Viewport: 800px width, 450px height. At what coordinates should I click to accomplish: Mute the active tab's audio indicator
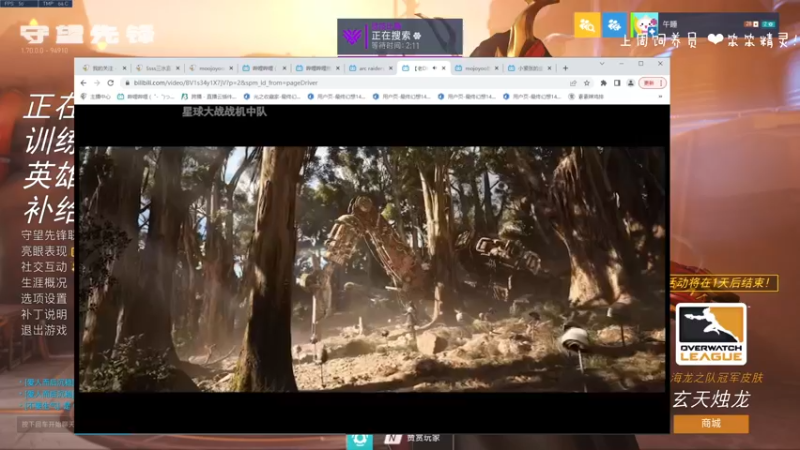(x=435, y=68)
